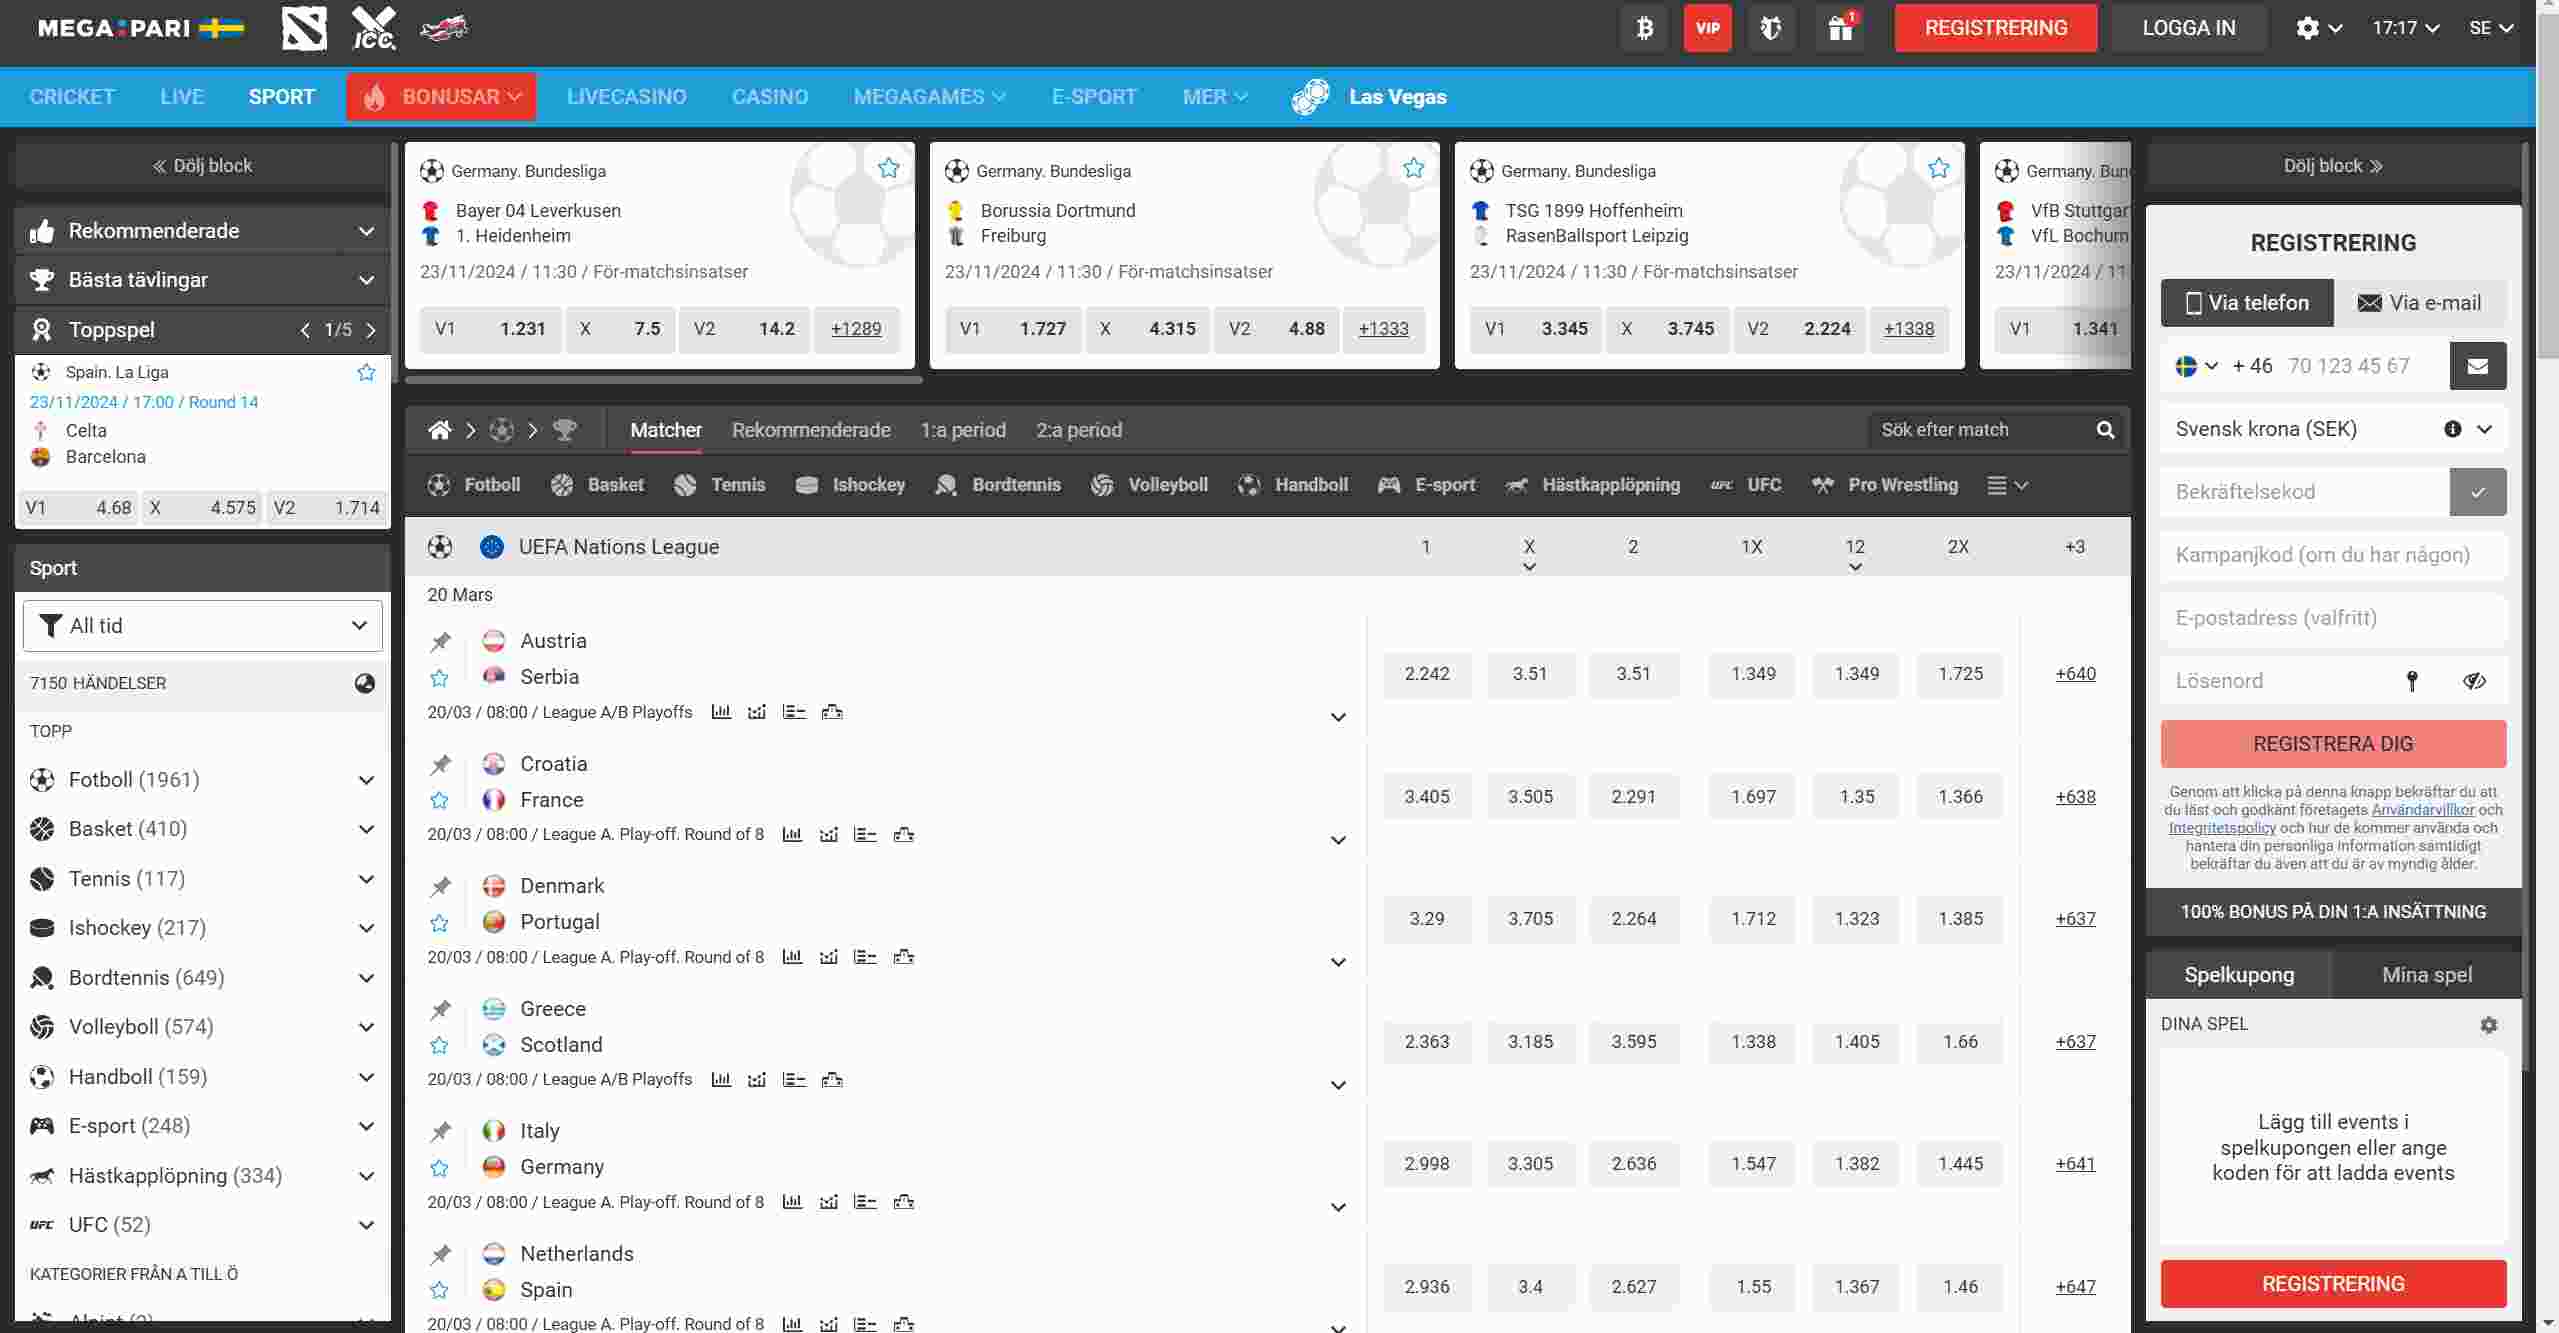This screenshot has width=2559, height=1333.
Task: Click the trophy icon in breadcrumb
Action: (565, 430)
